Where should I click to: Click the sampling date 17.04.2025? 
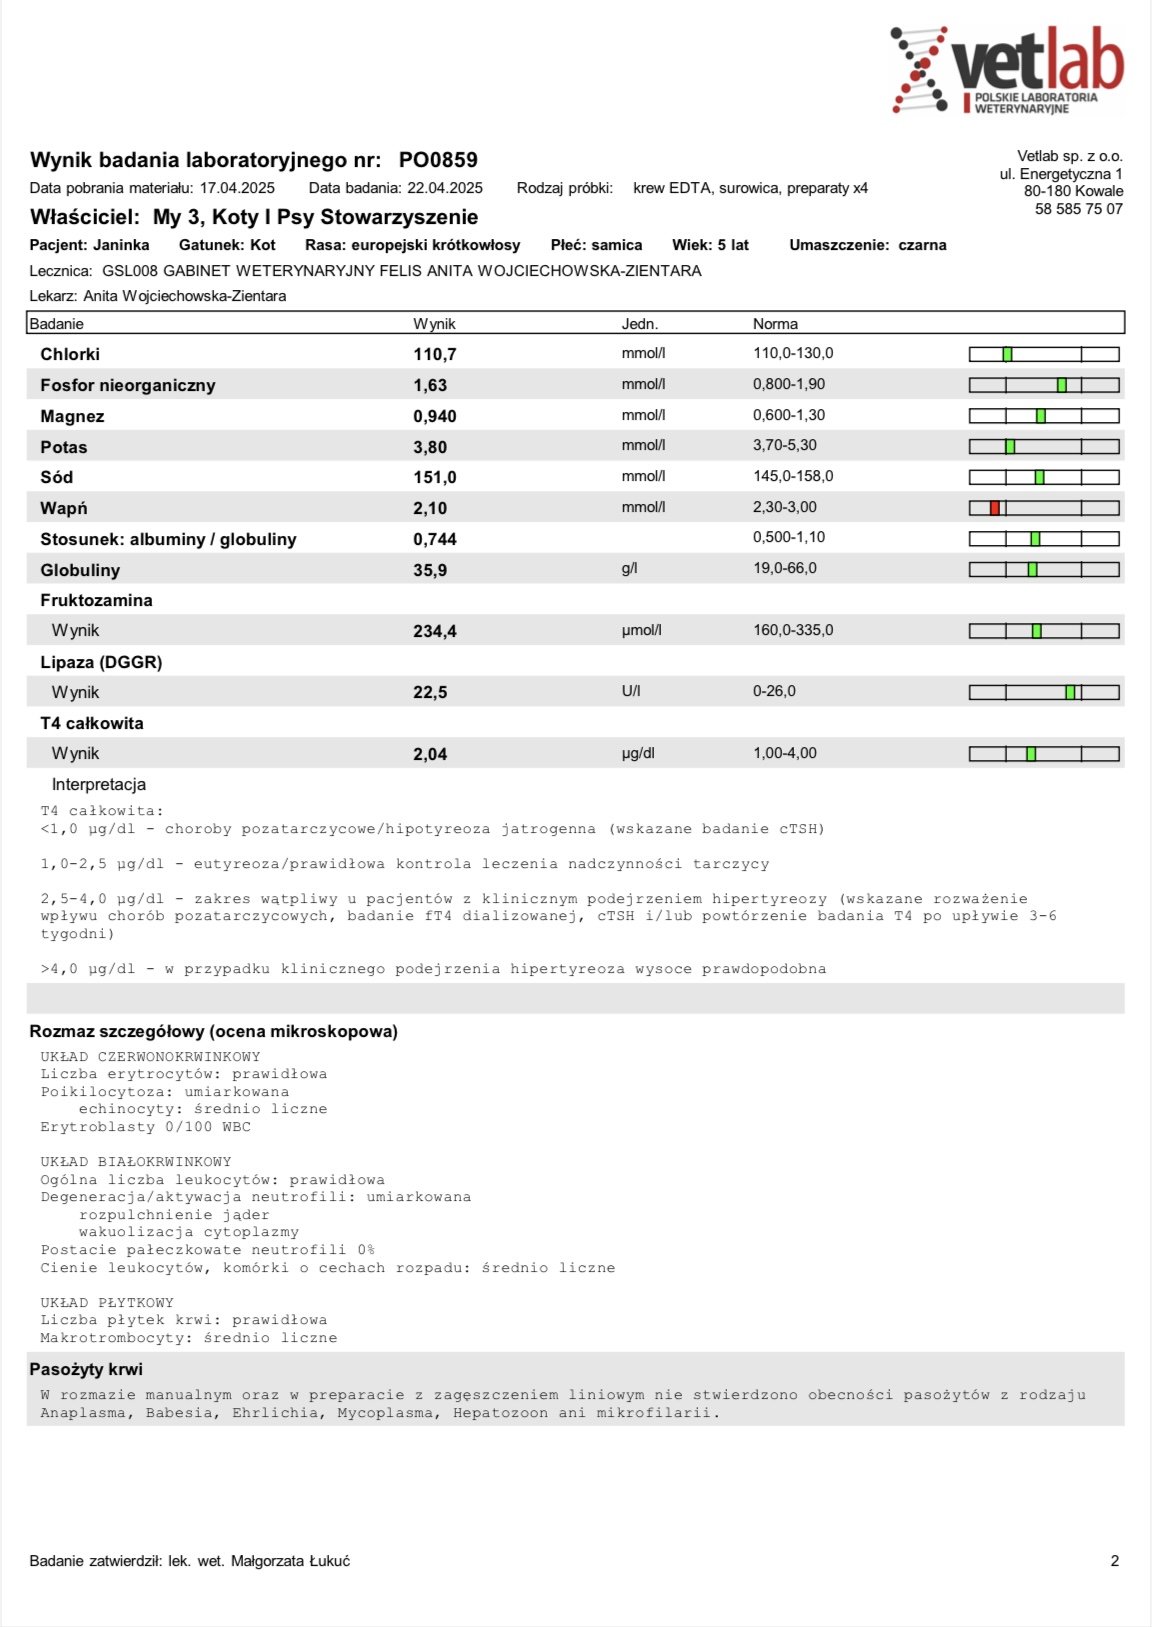(237, 188)
